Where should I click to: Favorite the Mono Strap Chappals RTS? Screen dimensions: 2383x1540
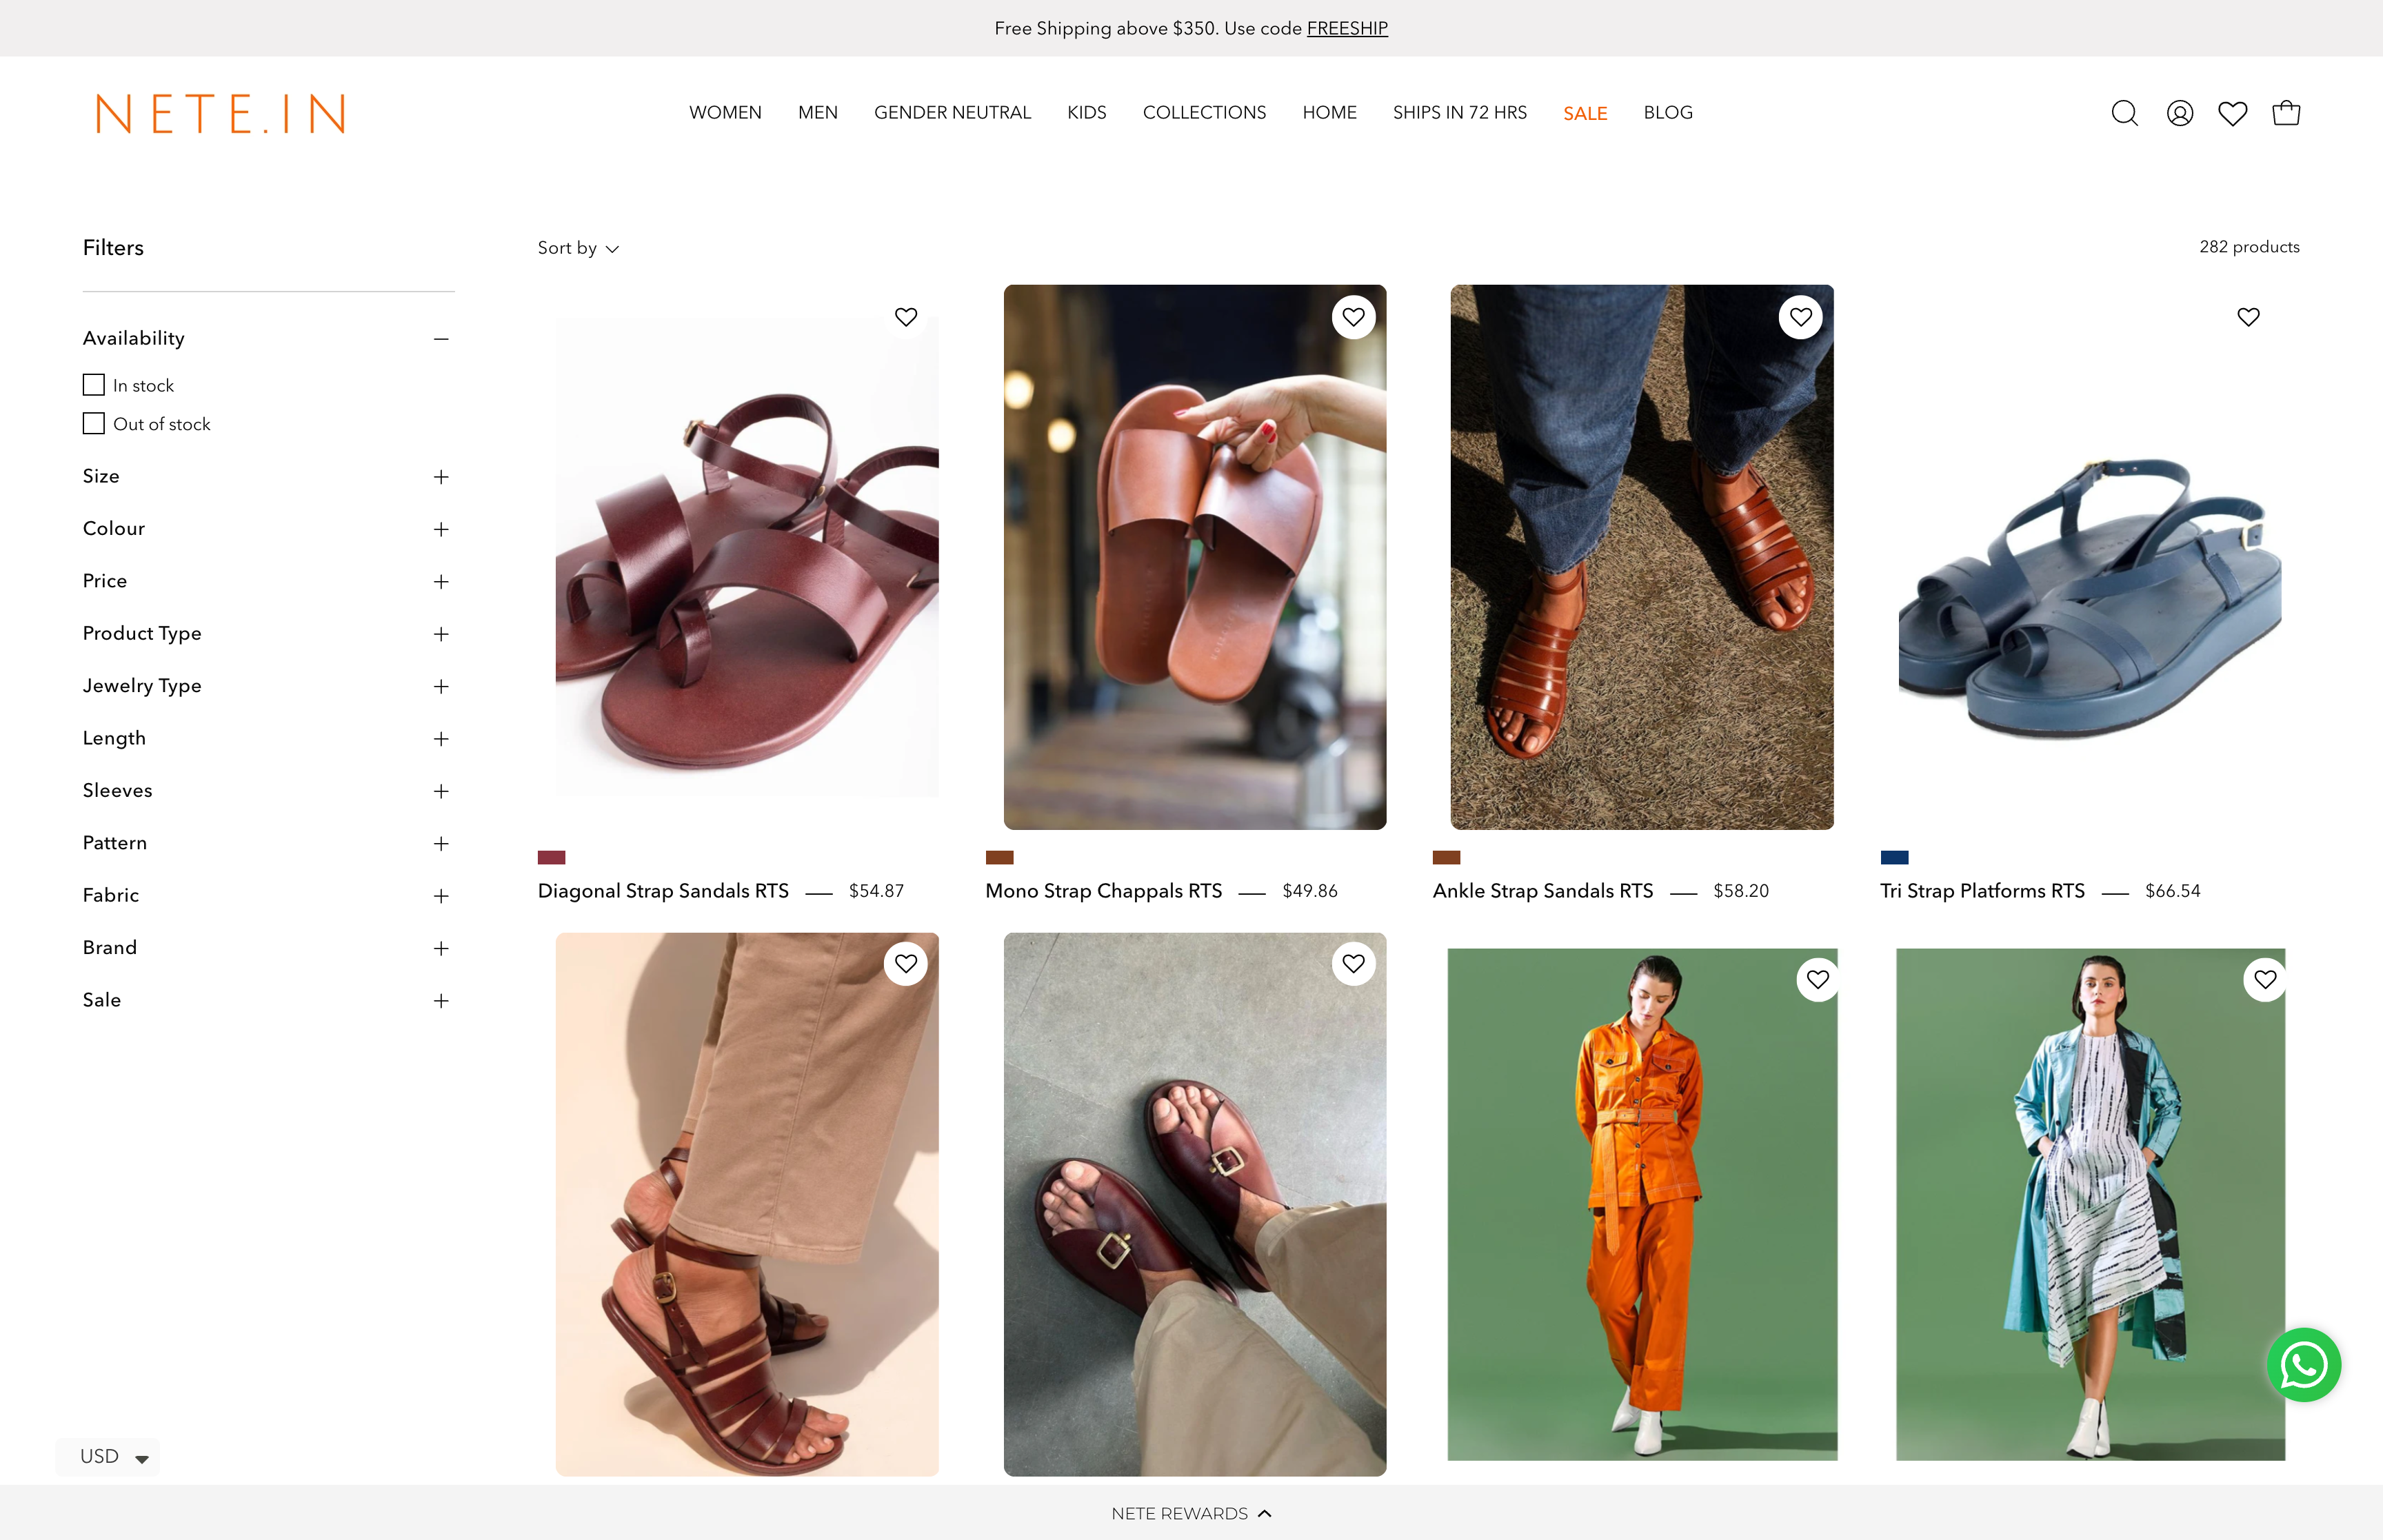[1354, 317]
